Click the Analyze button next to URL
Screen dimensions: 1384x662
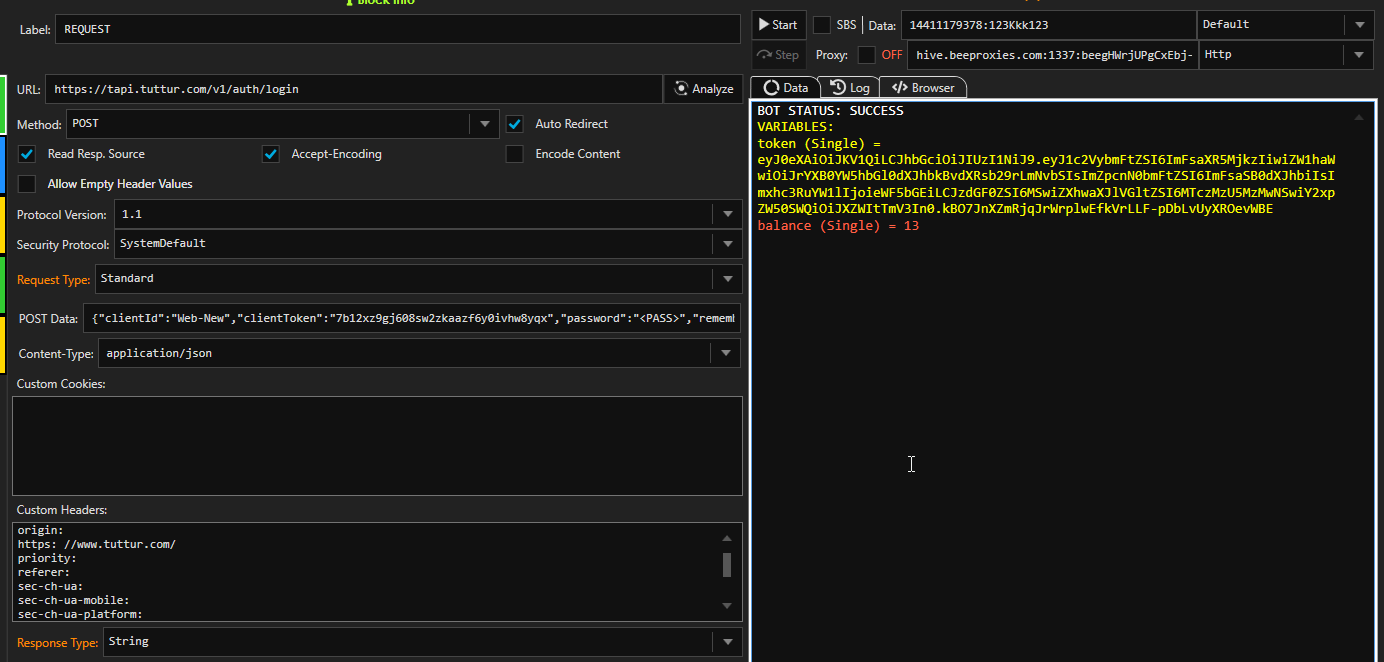pos(704,89)
